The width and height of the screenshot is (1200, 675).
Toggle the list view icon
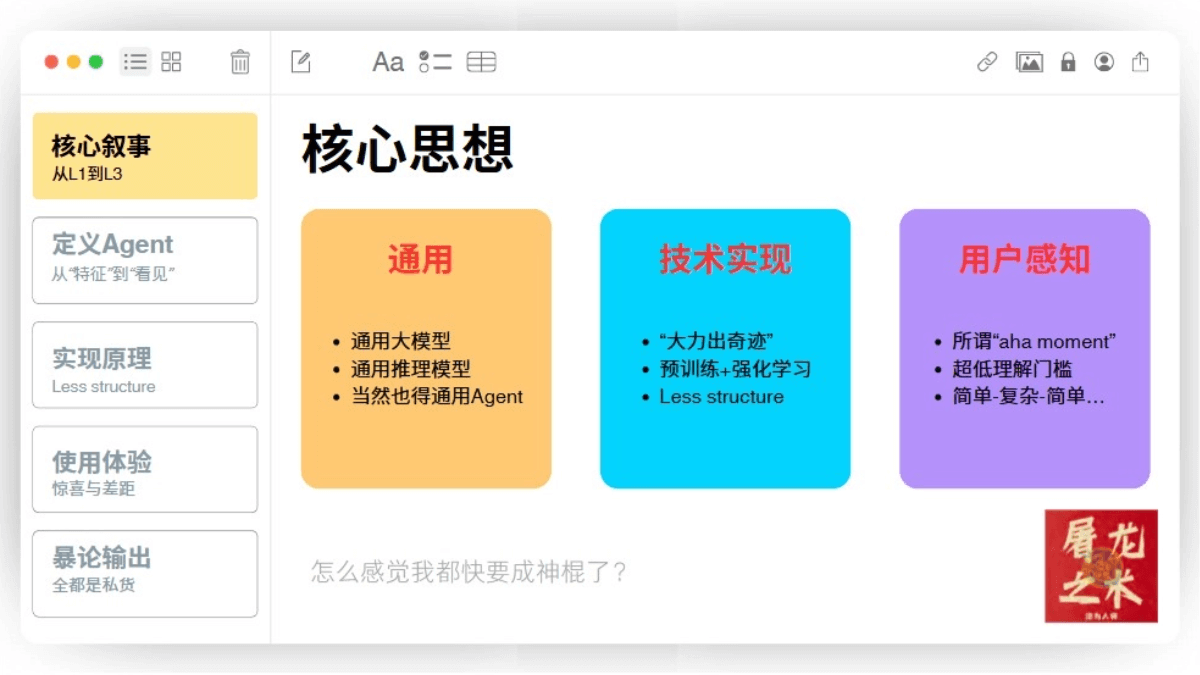click(x=135, y=61)
